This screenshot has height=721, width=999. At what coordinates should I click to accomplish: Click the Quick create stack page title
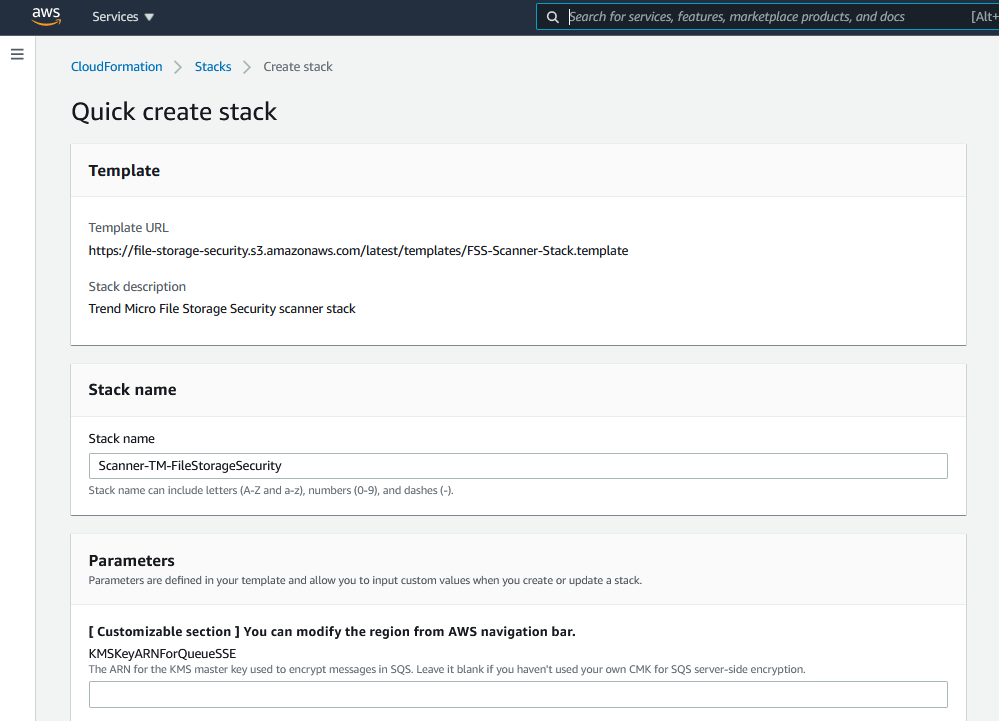coord(174,112)
